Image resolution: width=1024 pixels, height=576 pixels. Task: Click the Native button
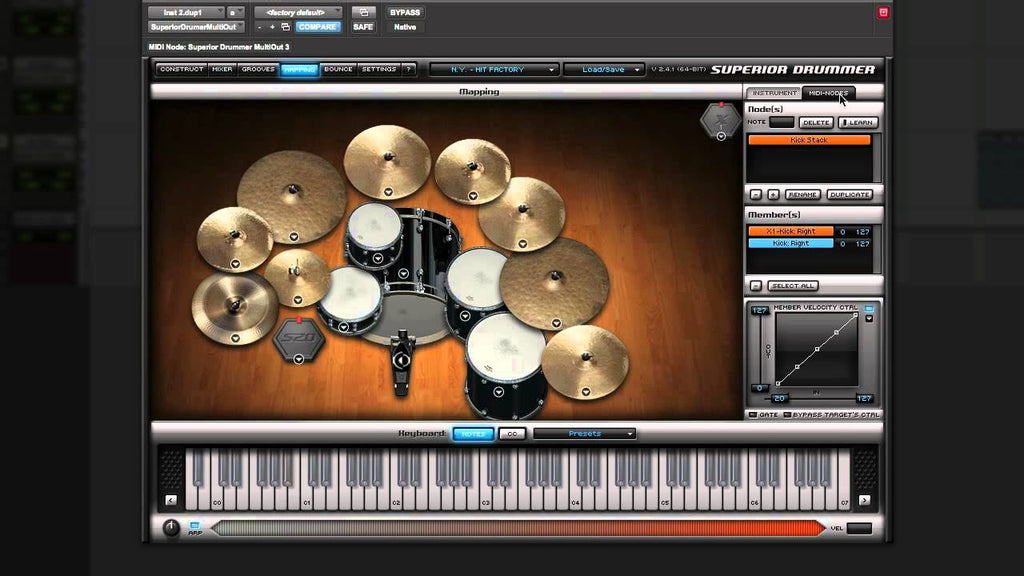pyautogui.click(x=405, y=27)
